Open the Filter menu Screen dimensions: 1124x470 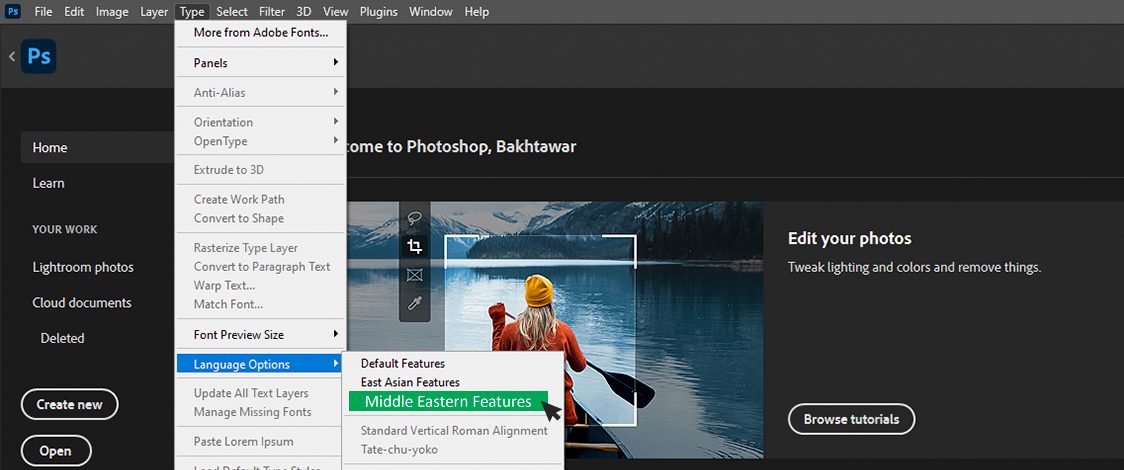(272, 12)
